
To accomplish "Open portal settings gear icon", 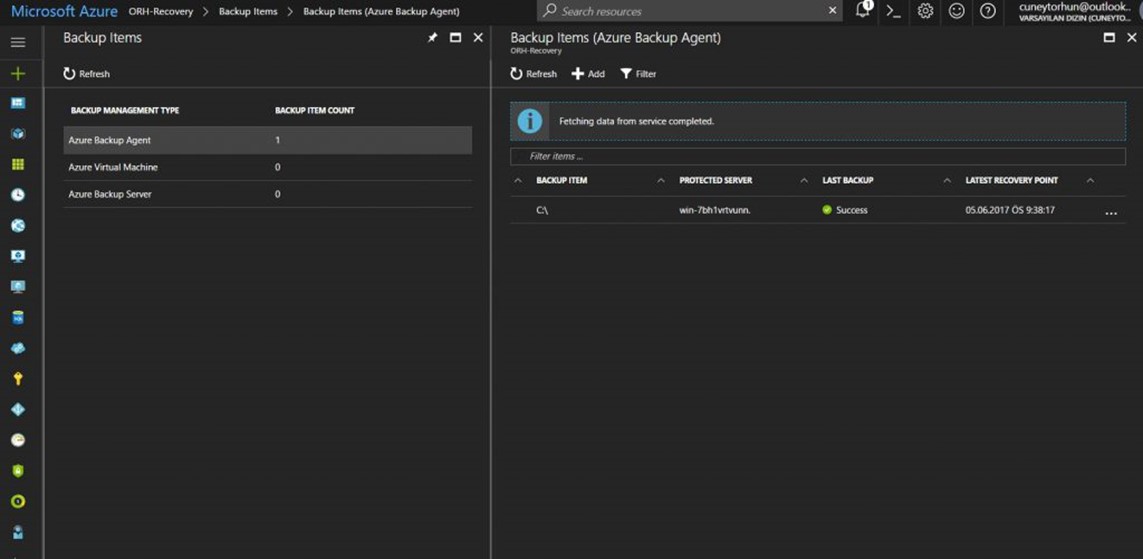I will (925, 11).
